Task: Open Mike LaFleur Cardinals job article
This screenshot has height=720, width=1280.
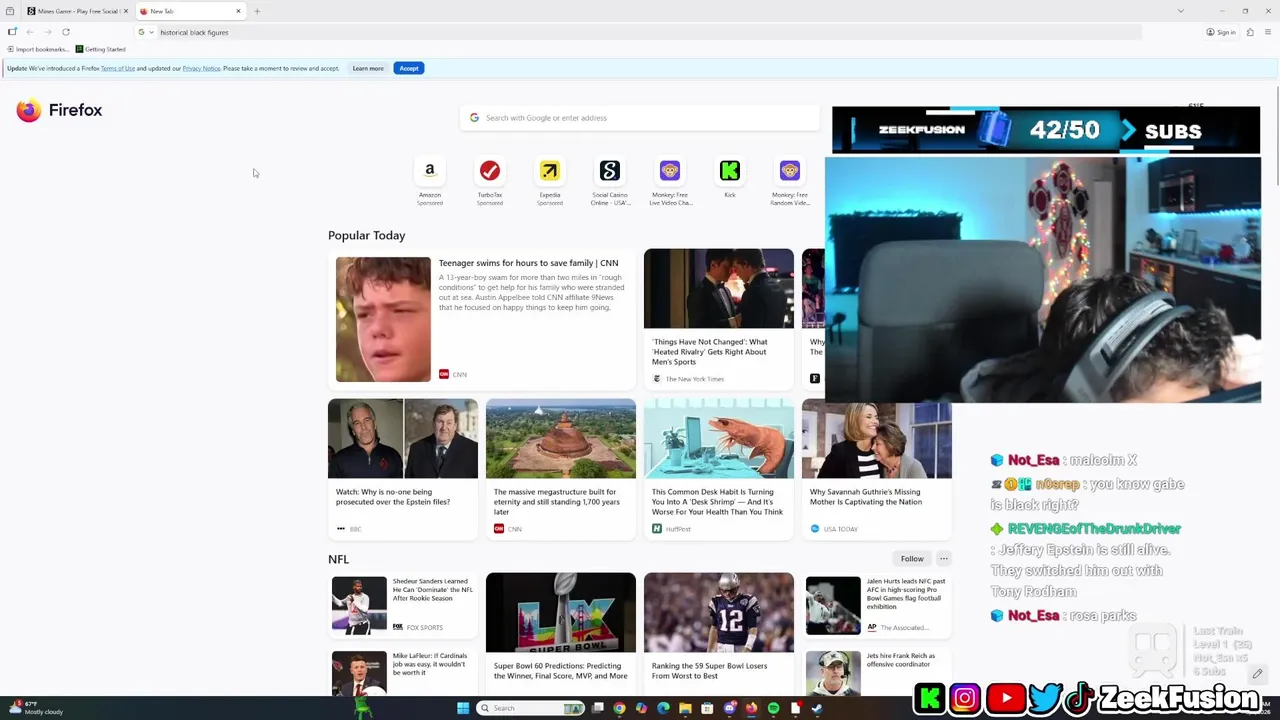Action: click(403, 670)
